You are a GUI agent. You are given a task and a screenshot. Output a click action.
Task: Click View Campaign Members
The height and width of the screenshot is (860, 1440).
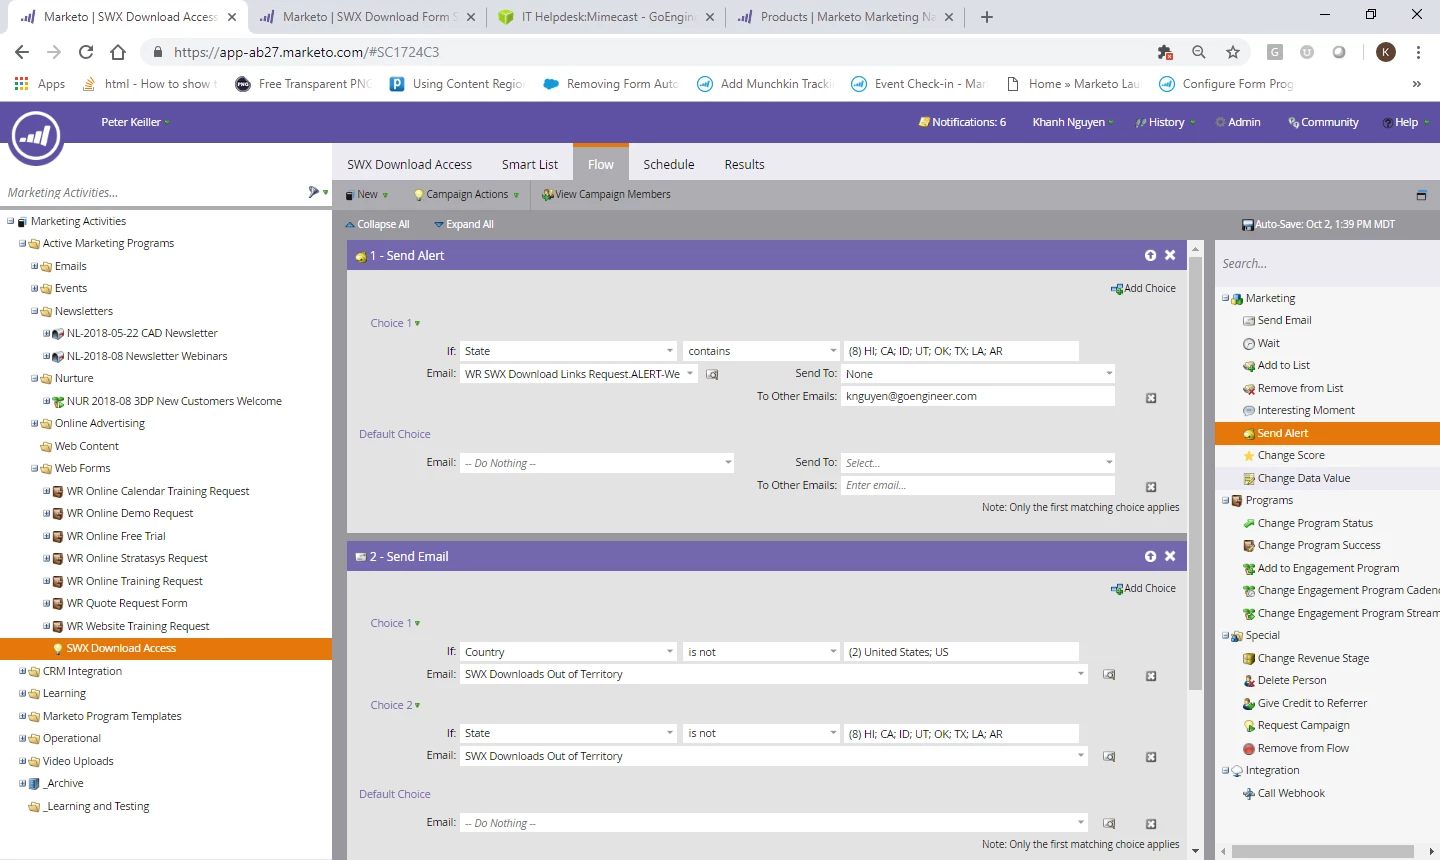(x=606, y=195)
